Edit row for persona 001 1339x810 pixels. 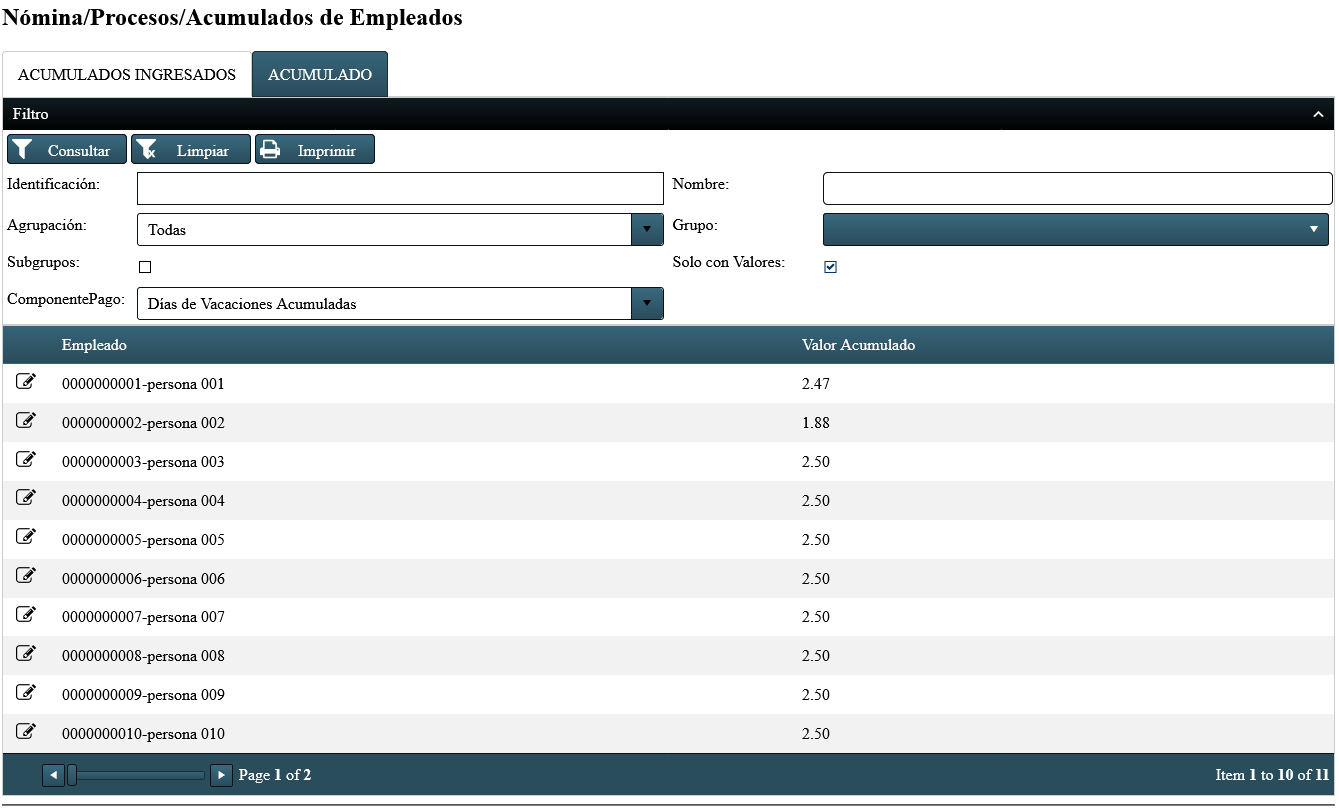coord(26,382)
